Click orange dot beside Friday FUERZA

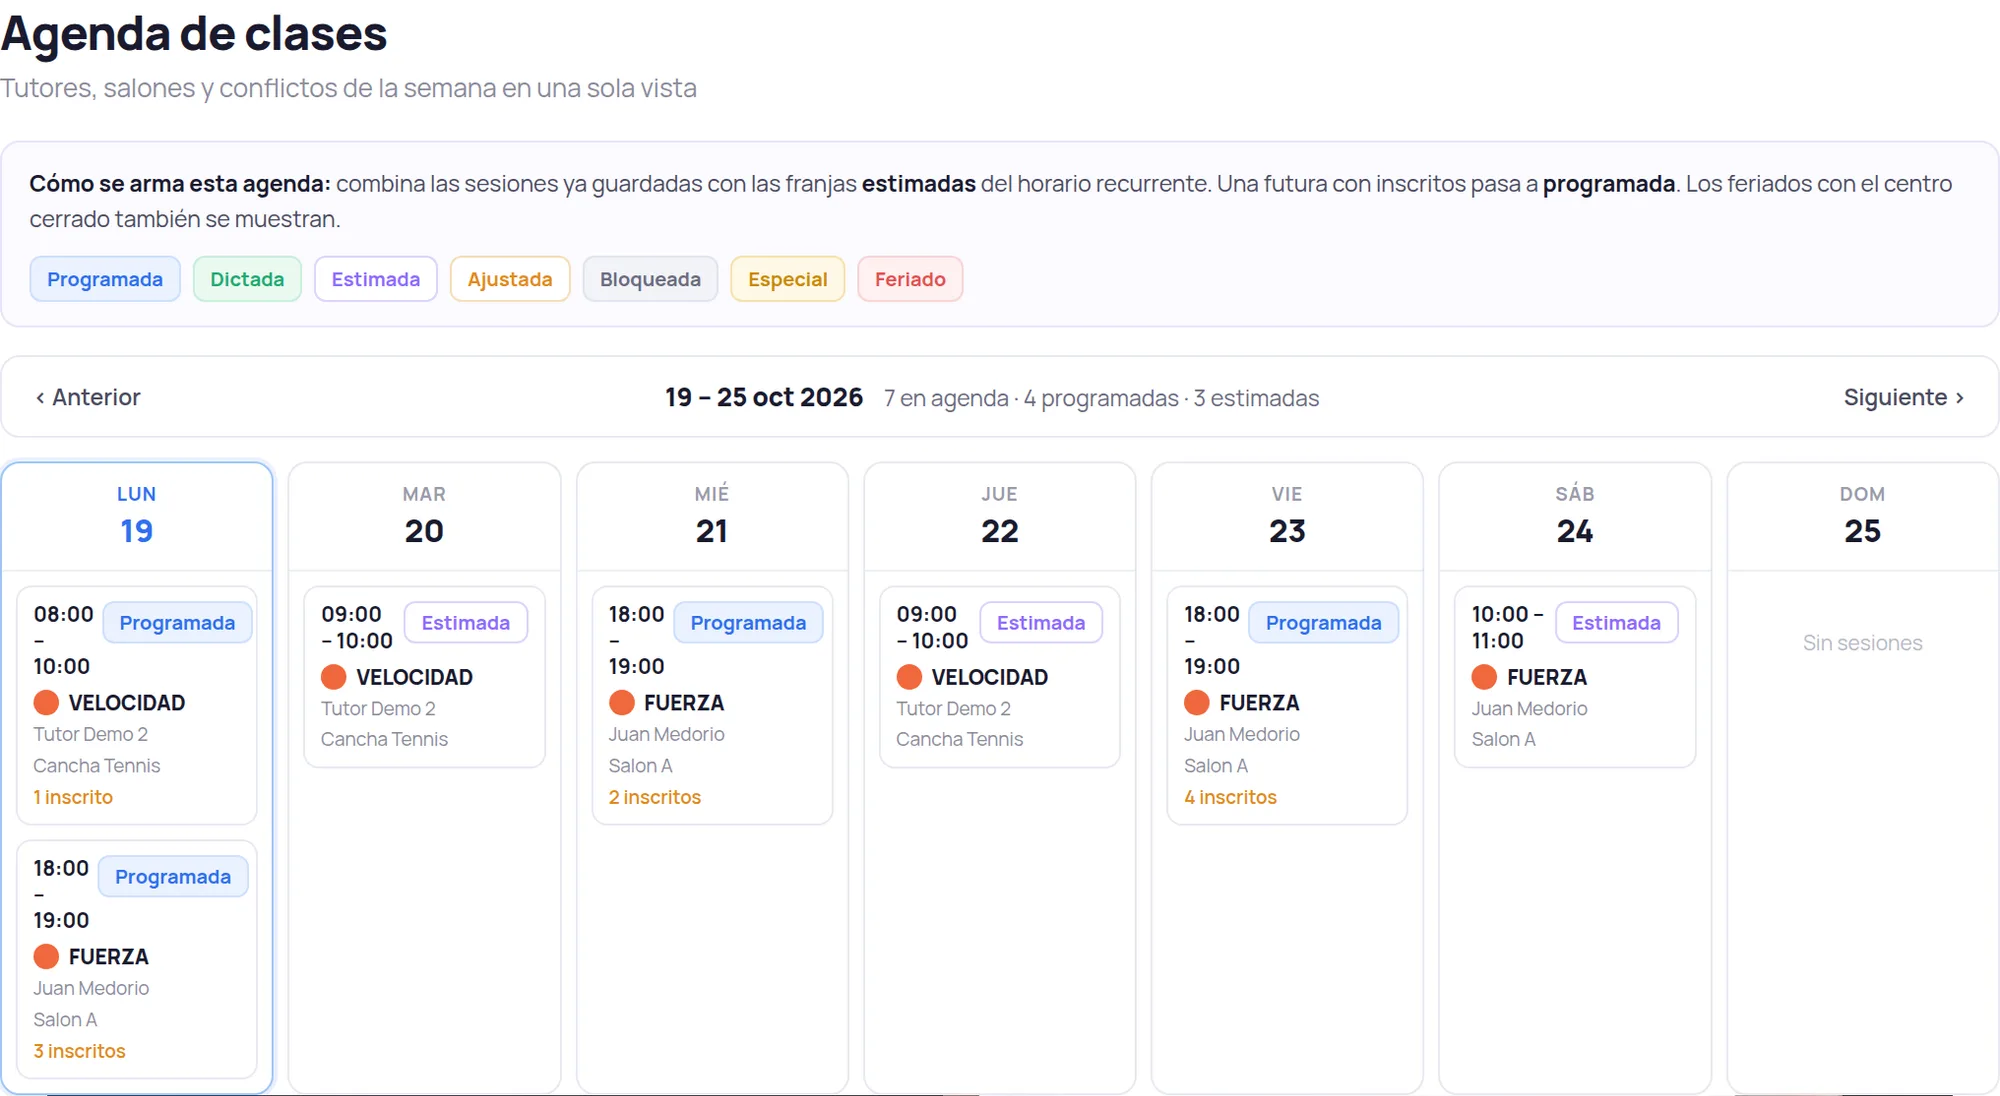[x=1197, y=703]
